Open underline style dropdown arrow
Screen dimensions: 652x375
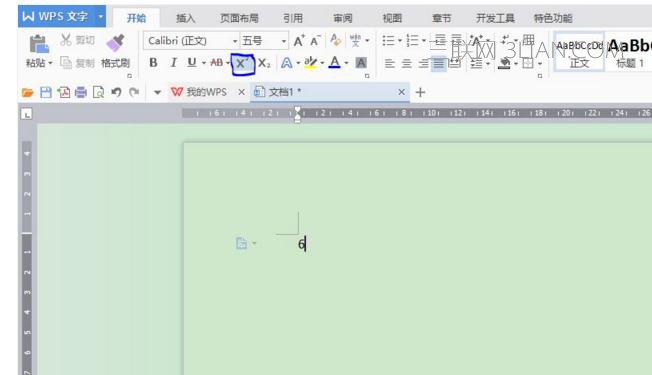[x=204, y=63]
